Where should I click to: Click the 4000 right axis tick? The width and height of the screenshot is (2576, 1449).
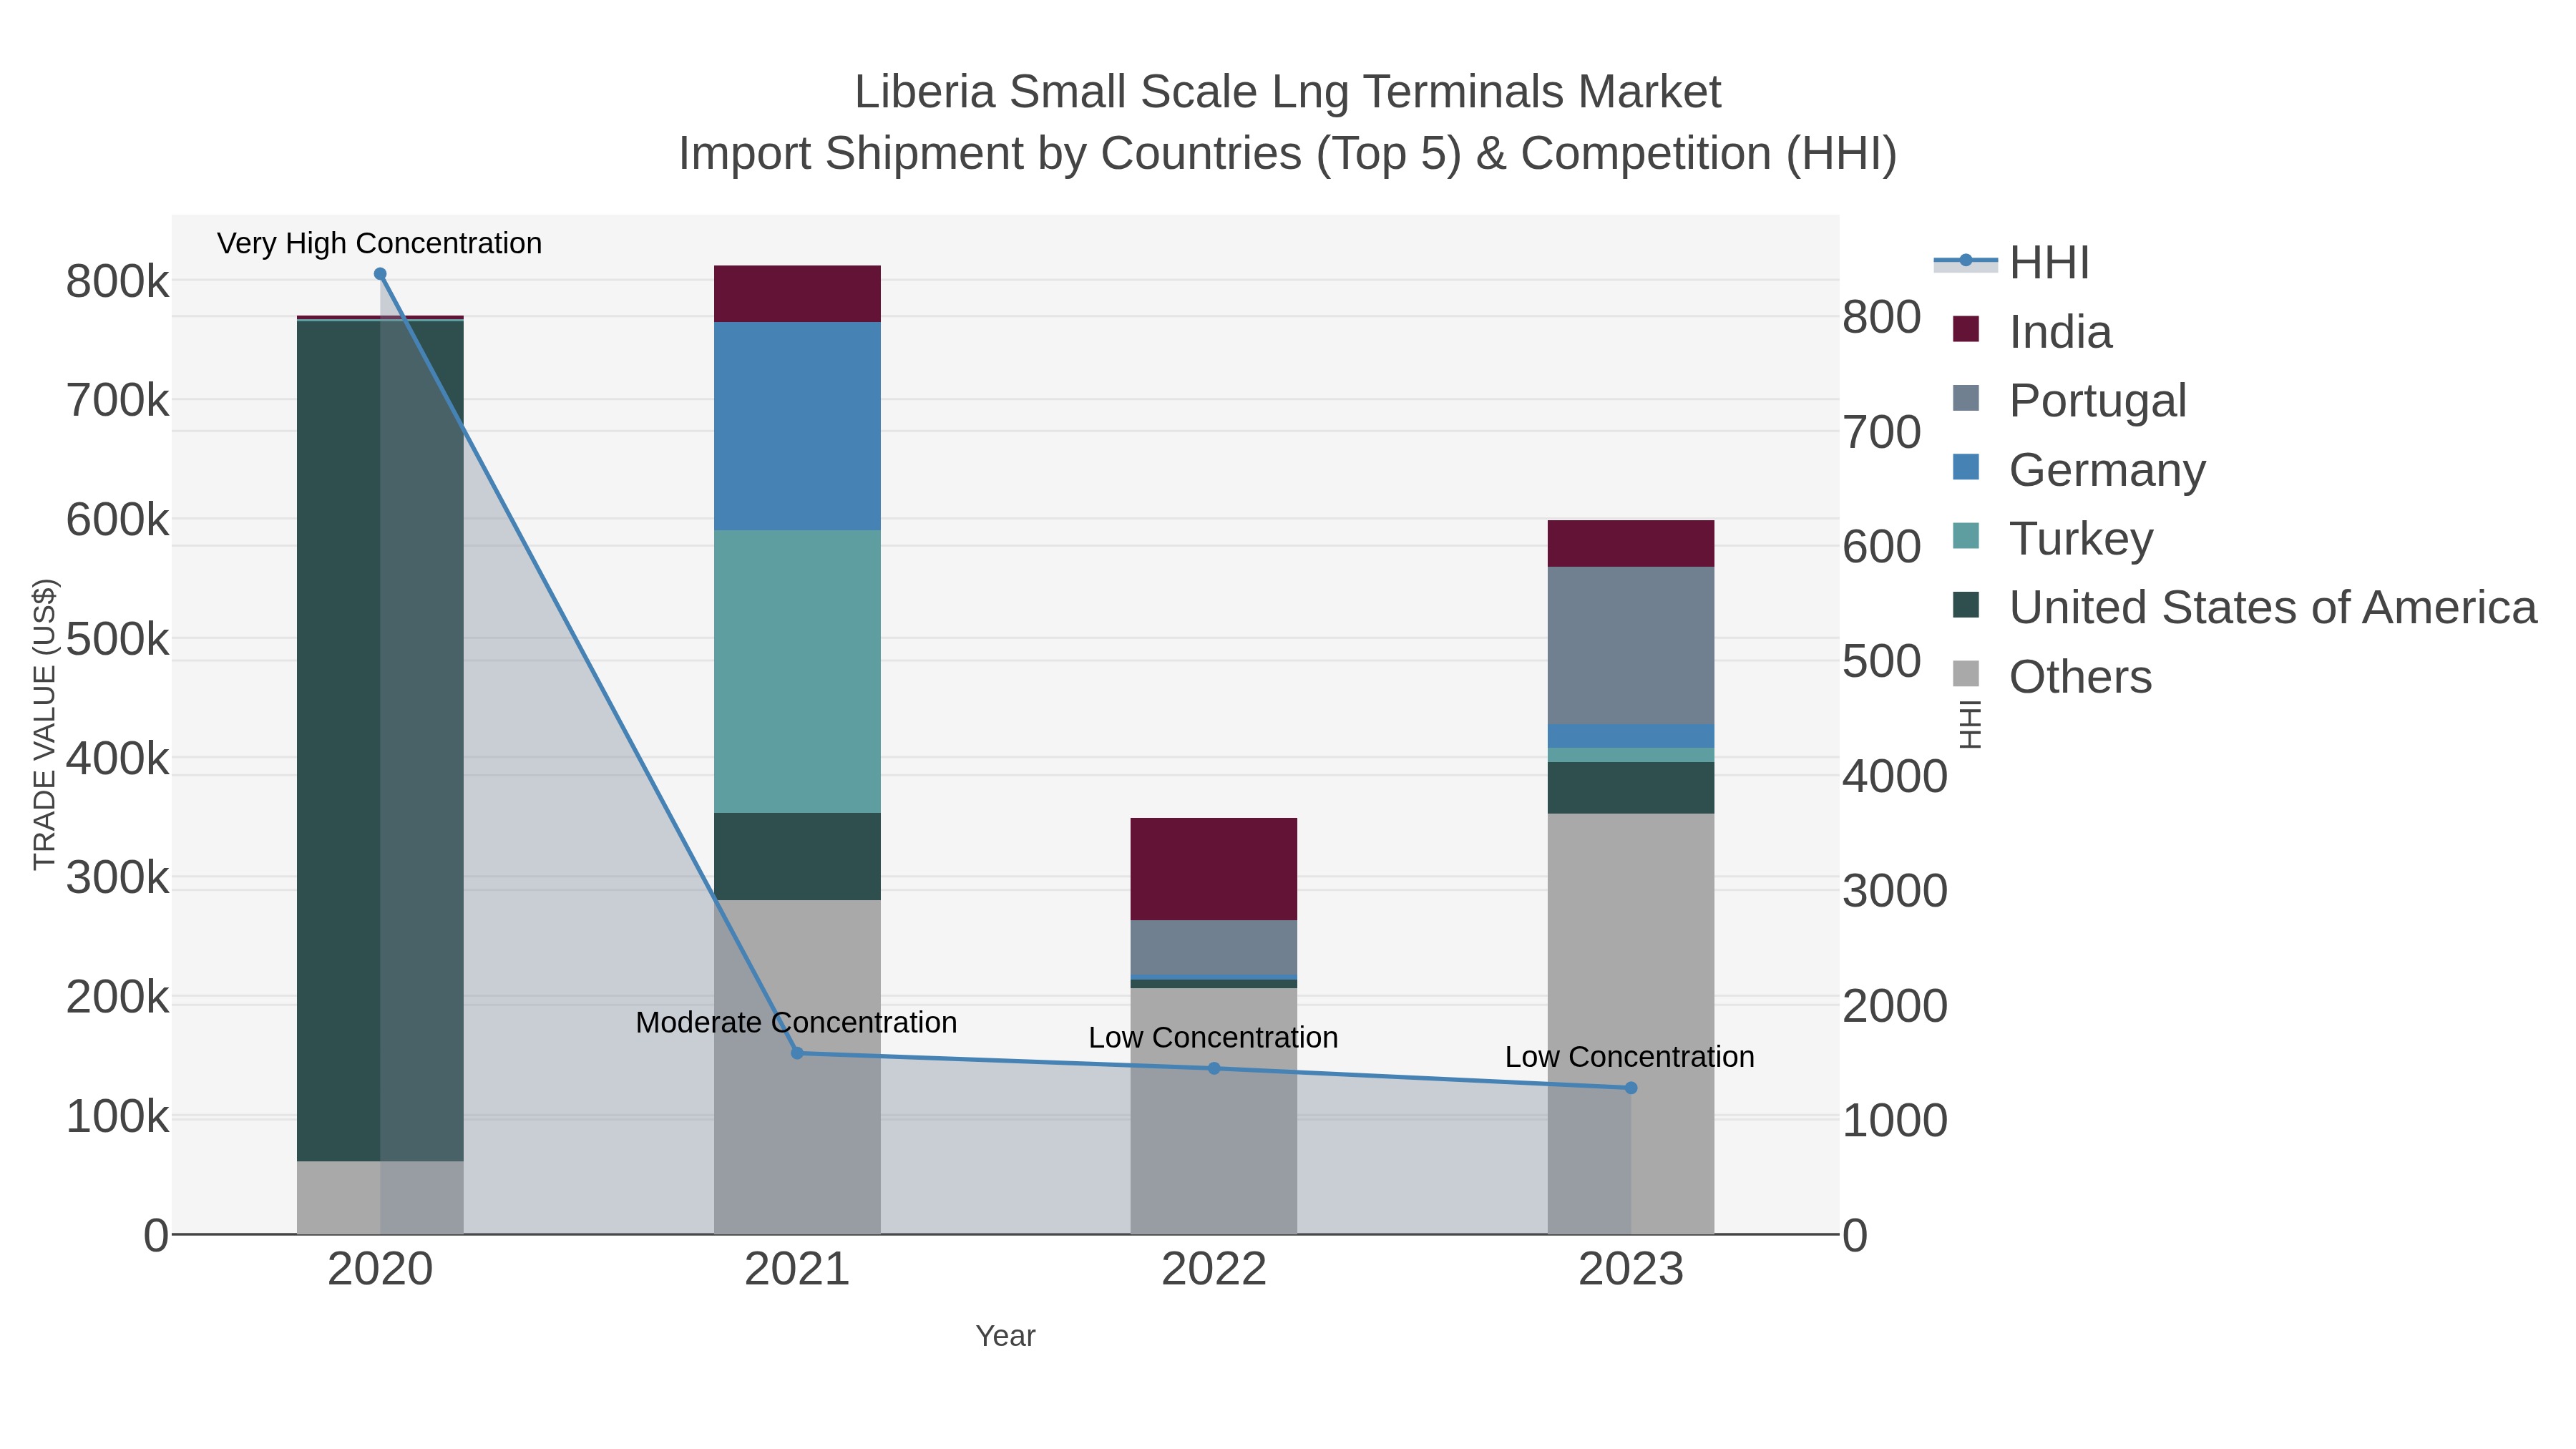(1895, 777)
